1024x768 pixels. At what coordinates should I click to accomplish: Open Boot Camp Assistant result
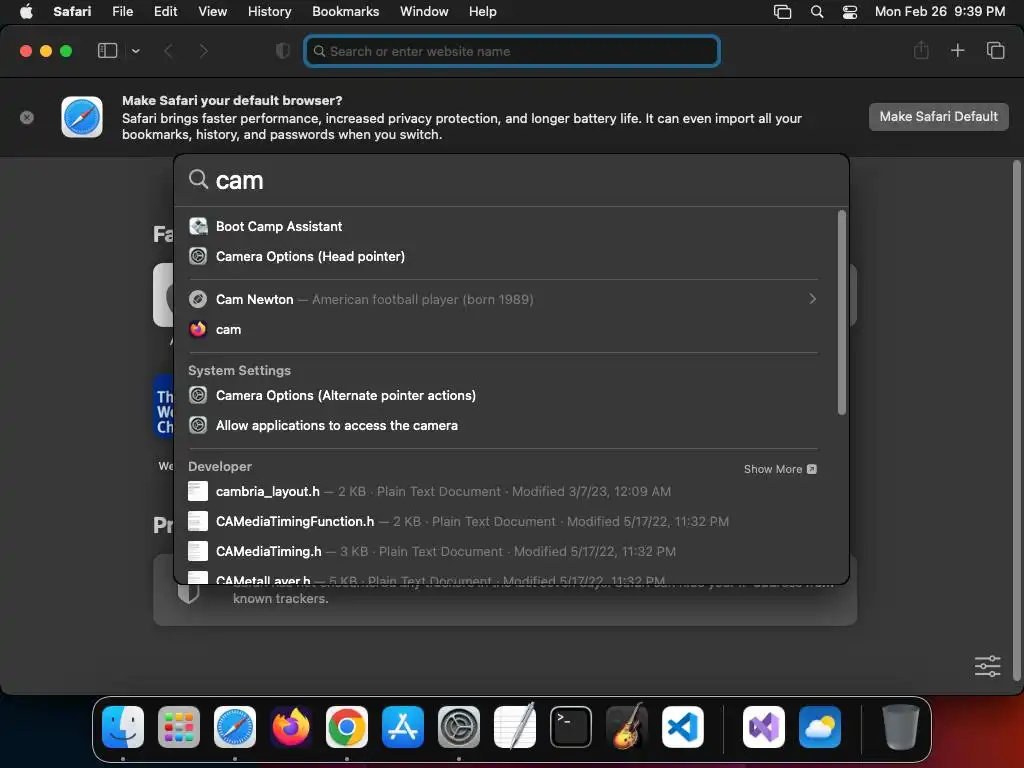(503, 227)
